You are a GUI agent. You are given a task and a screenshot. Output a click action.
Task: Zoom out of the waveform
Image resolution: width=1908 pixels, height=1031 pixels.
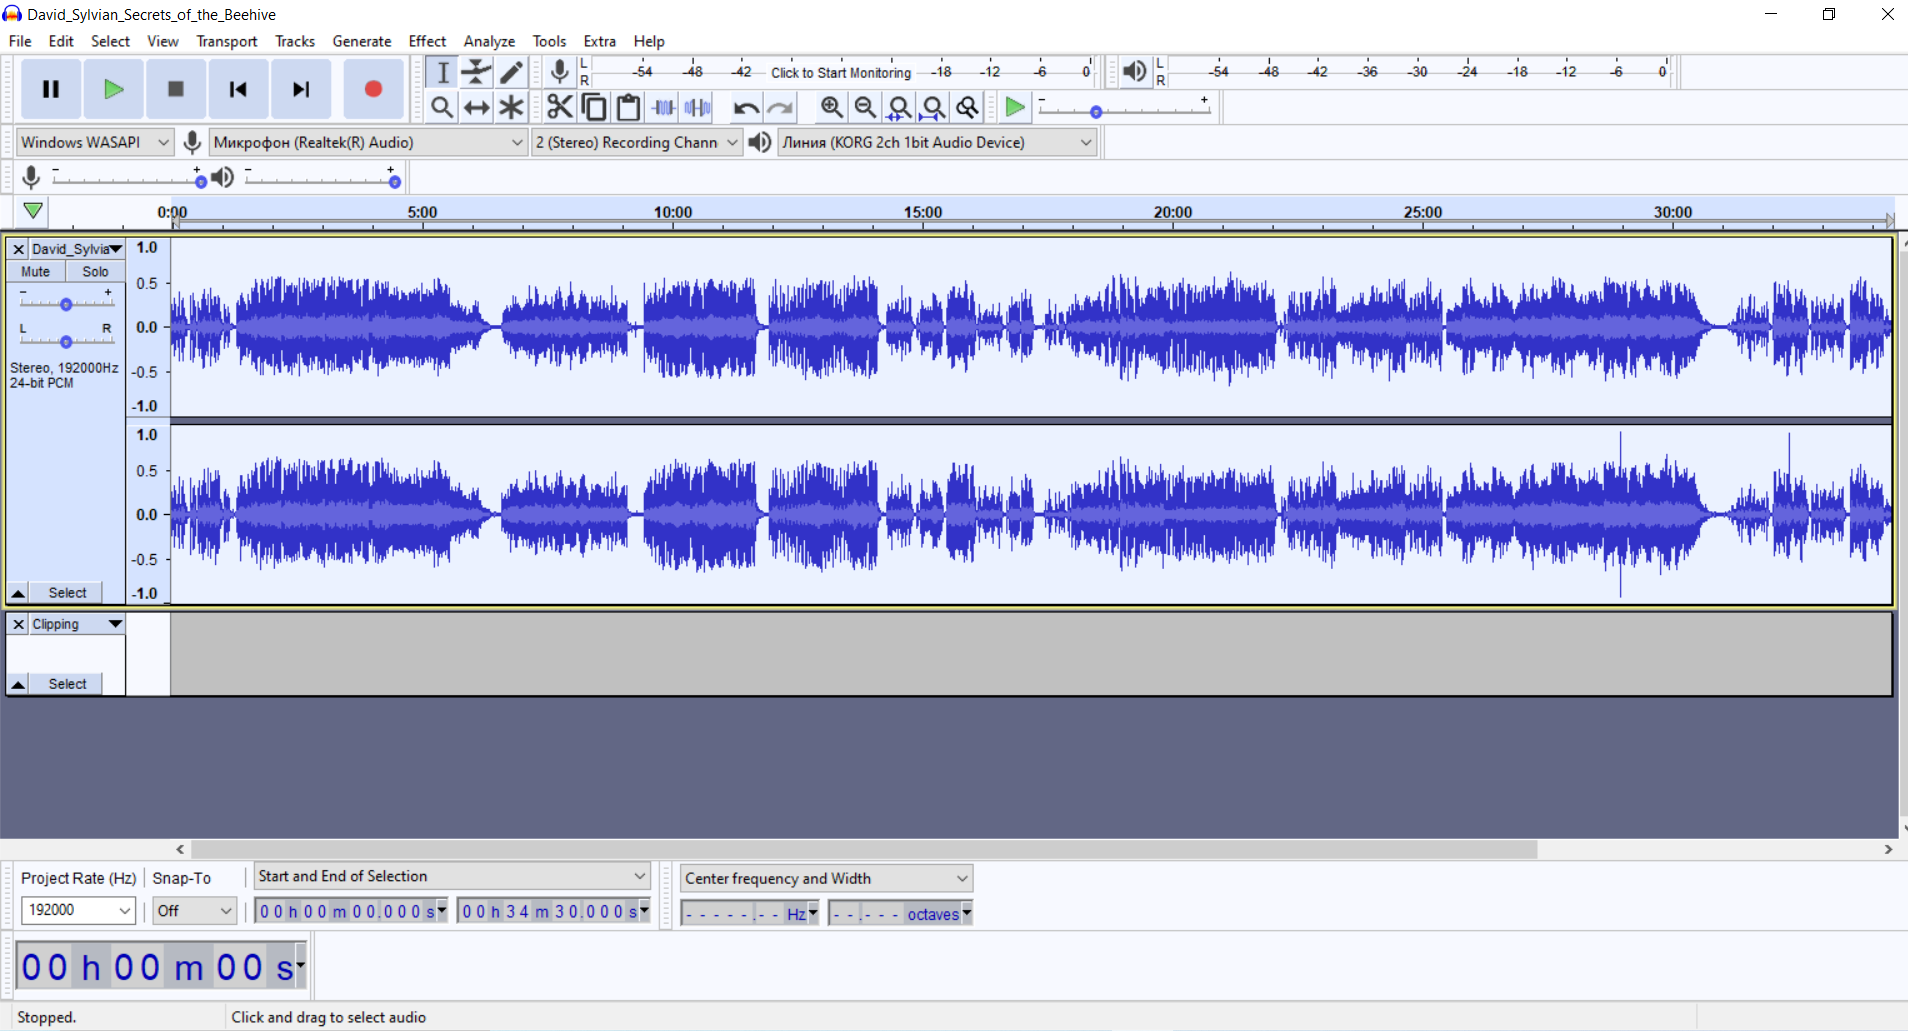coord(866,107)
